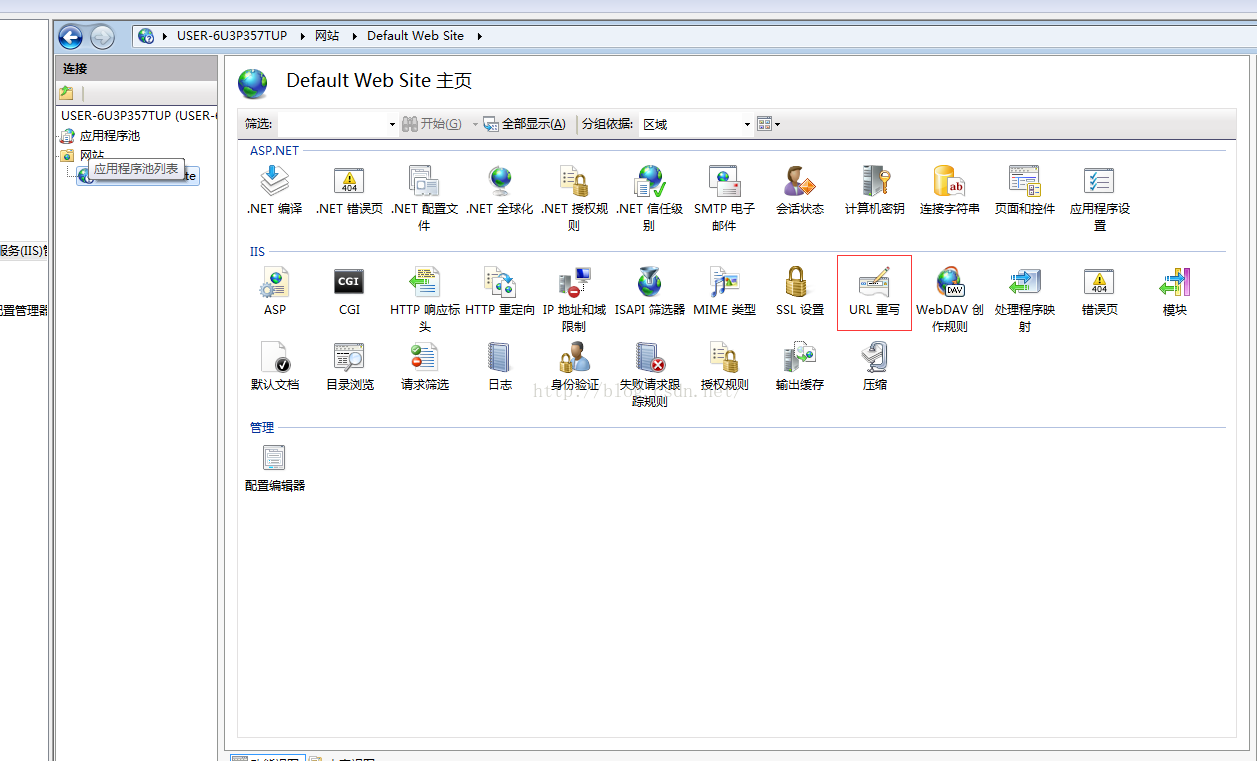Open the 身份验证 feature
The height and width of the screenshot is (761, 1257).
click(574, 366)
